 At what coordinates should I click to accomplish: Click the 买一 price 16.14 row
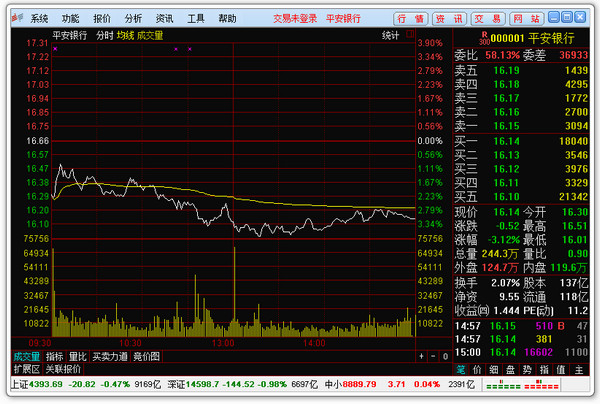[521, 141]
